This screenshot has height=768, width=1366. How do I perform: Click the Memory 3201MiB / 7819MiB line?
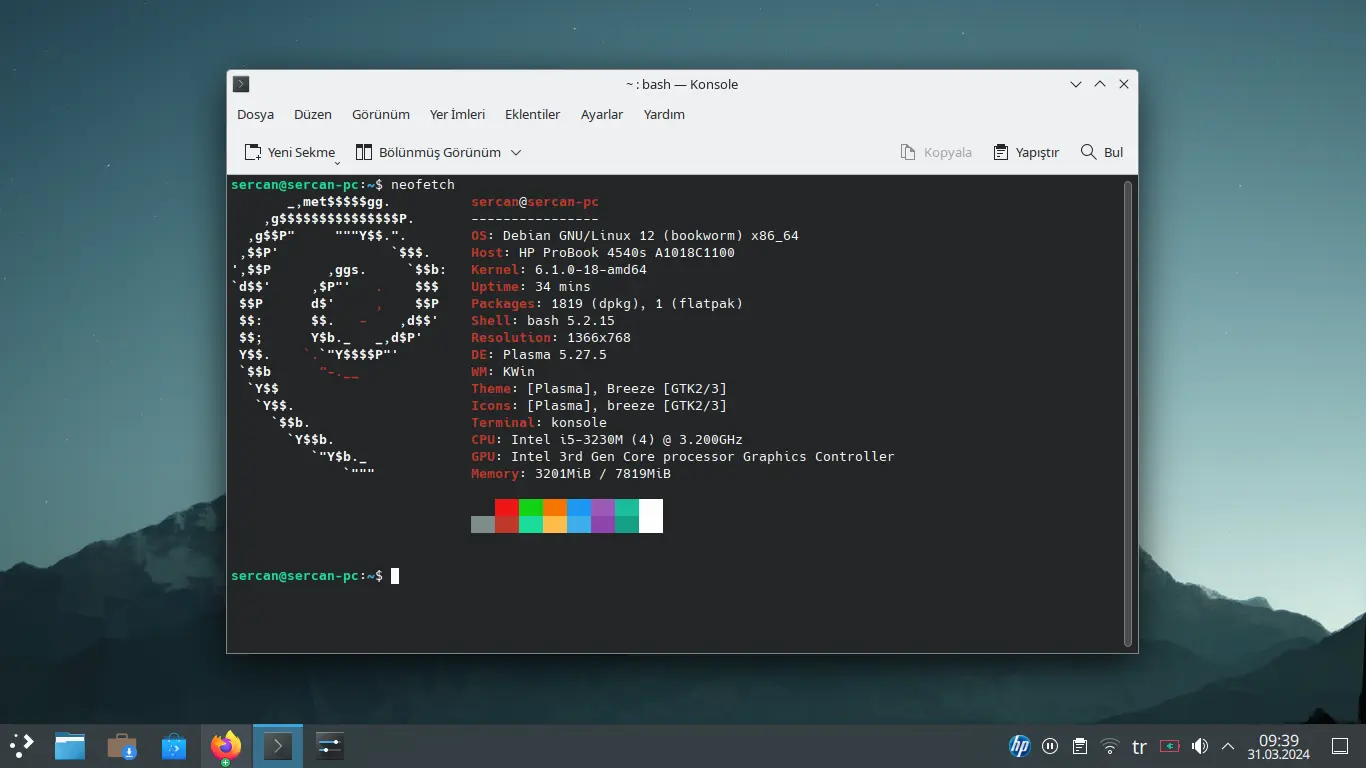click(571, 474)
